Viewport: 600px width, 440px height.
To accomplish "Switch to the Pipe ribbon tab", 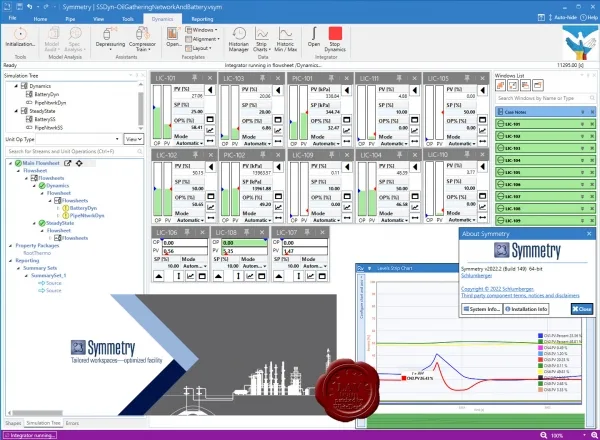I will [70, 19].
